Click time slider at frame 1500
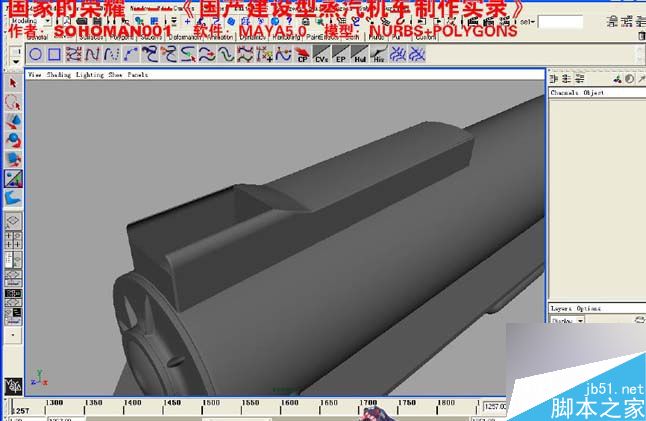The width and height of the screenshot is (646, 421). point(202,407)
